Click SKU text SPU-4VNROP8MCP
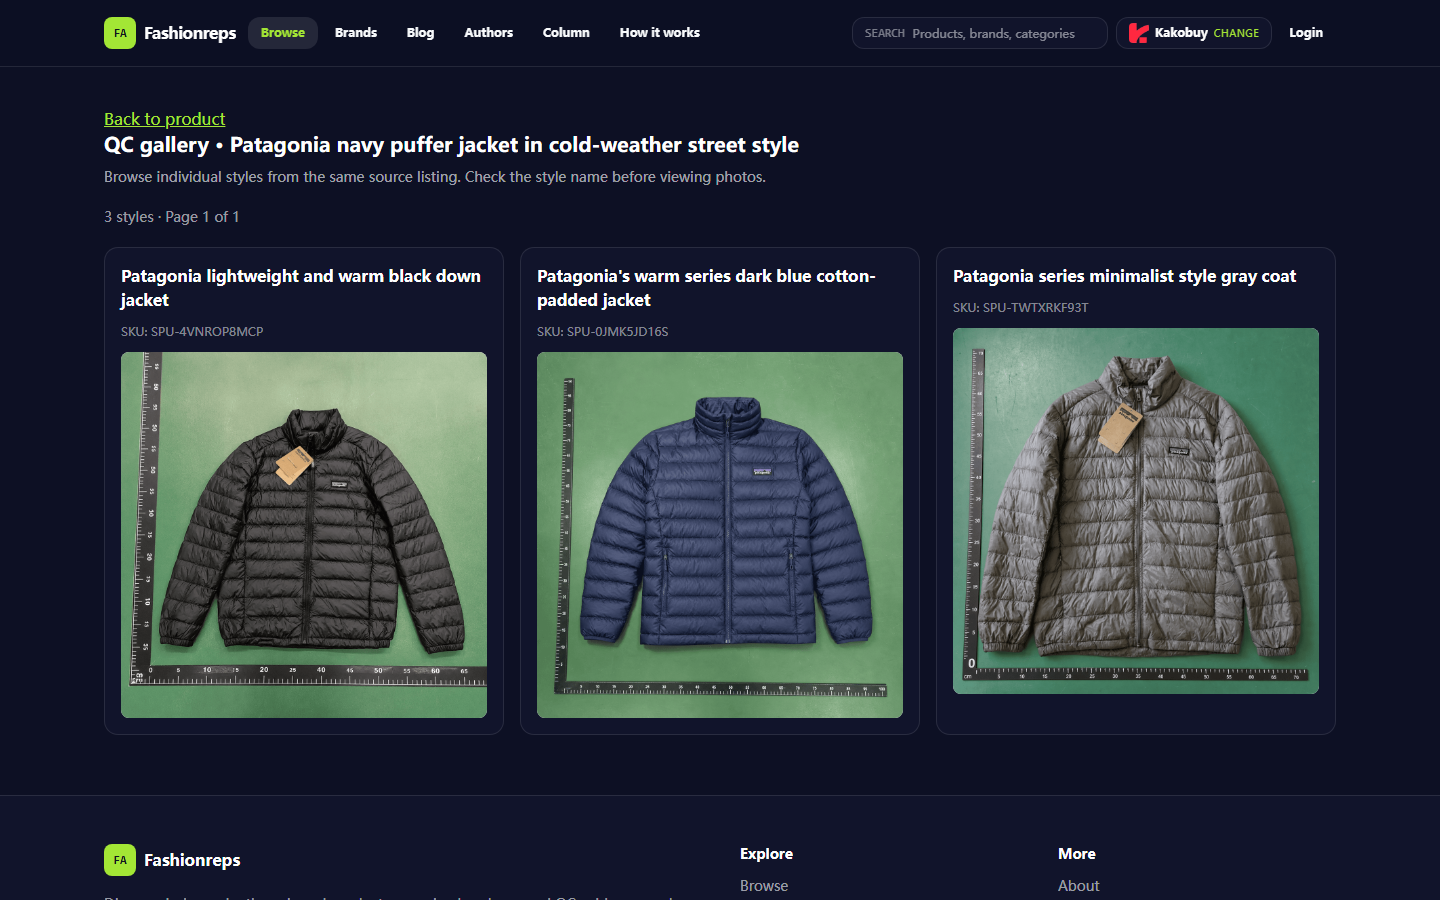The height and width of the screenshot is (900, 1440). [192, 332]
